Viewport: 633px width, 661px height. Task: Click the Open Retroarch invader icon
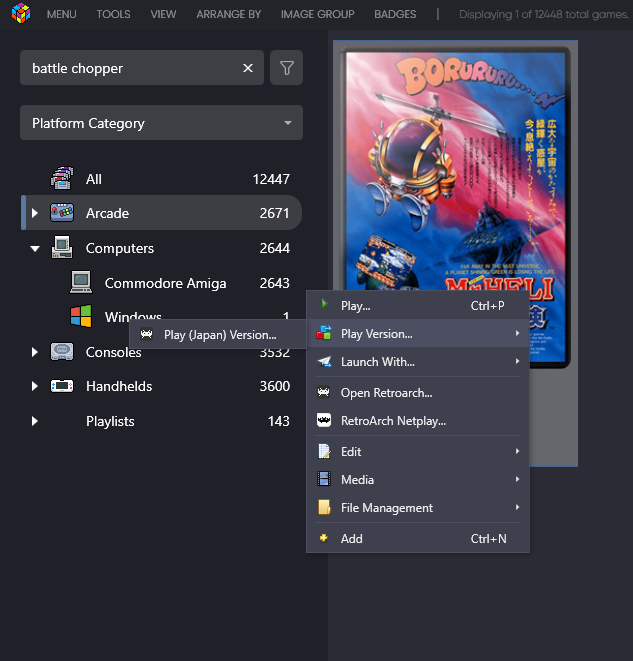324,392
